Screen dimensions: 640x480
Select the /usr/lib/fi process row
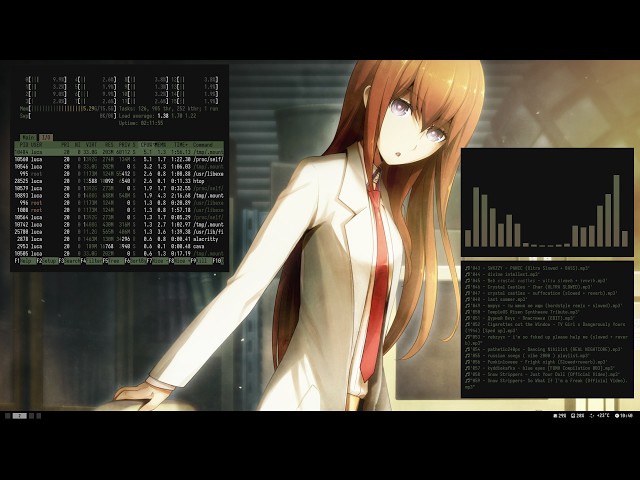119,232
